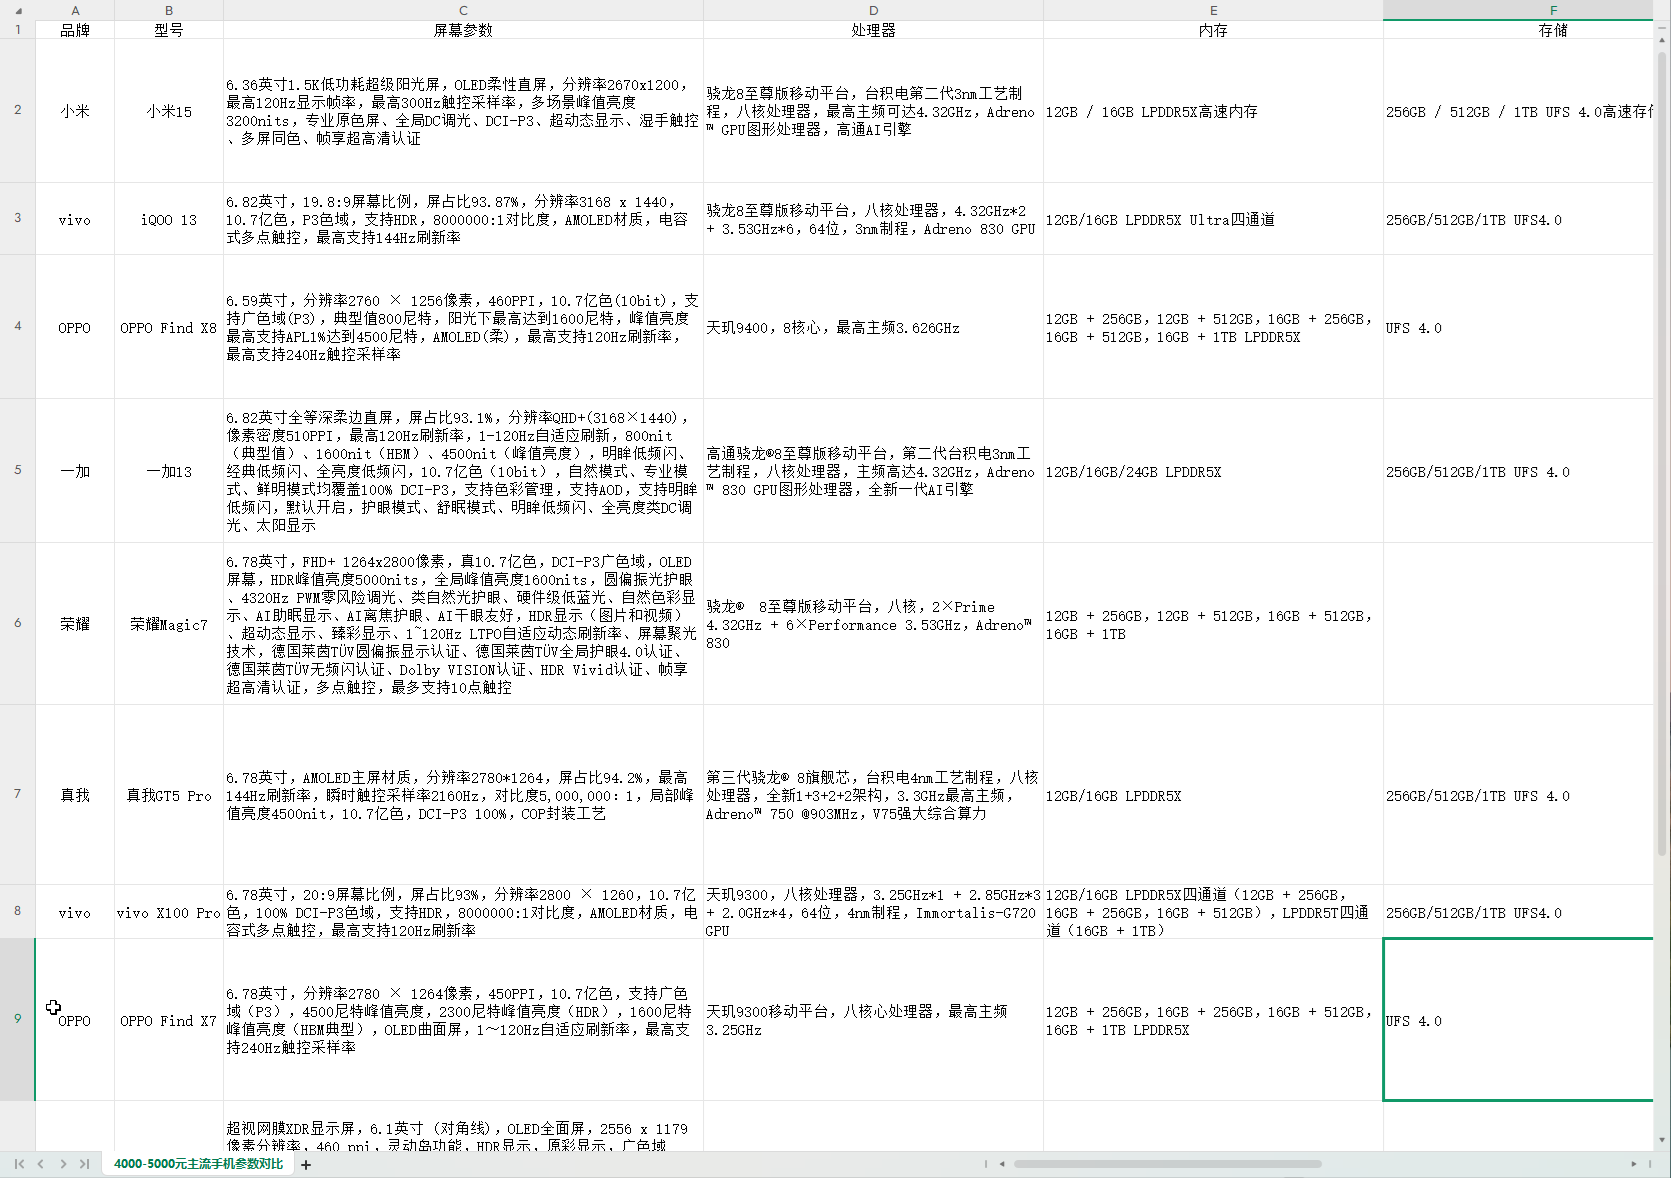
Task: Select model cell iQOO 13
Action: tap(169, 219)
